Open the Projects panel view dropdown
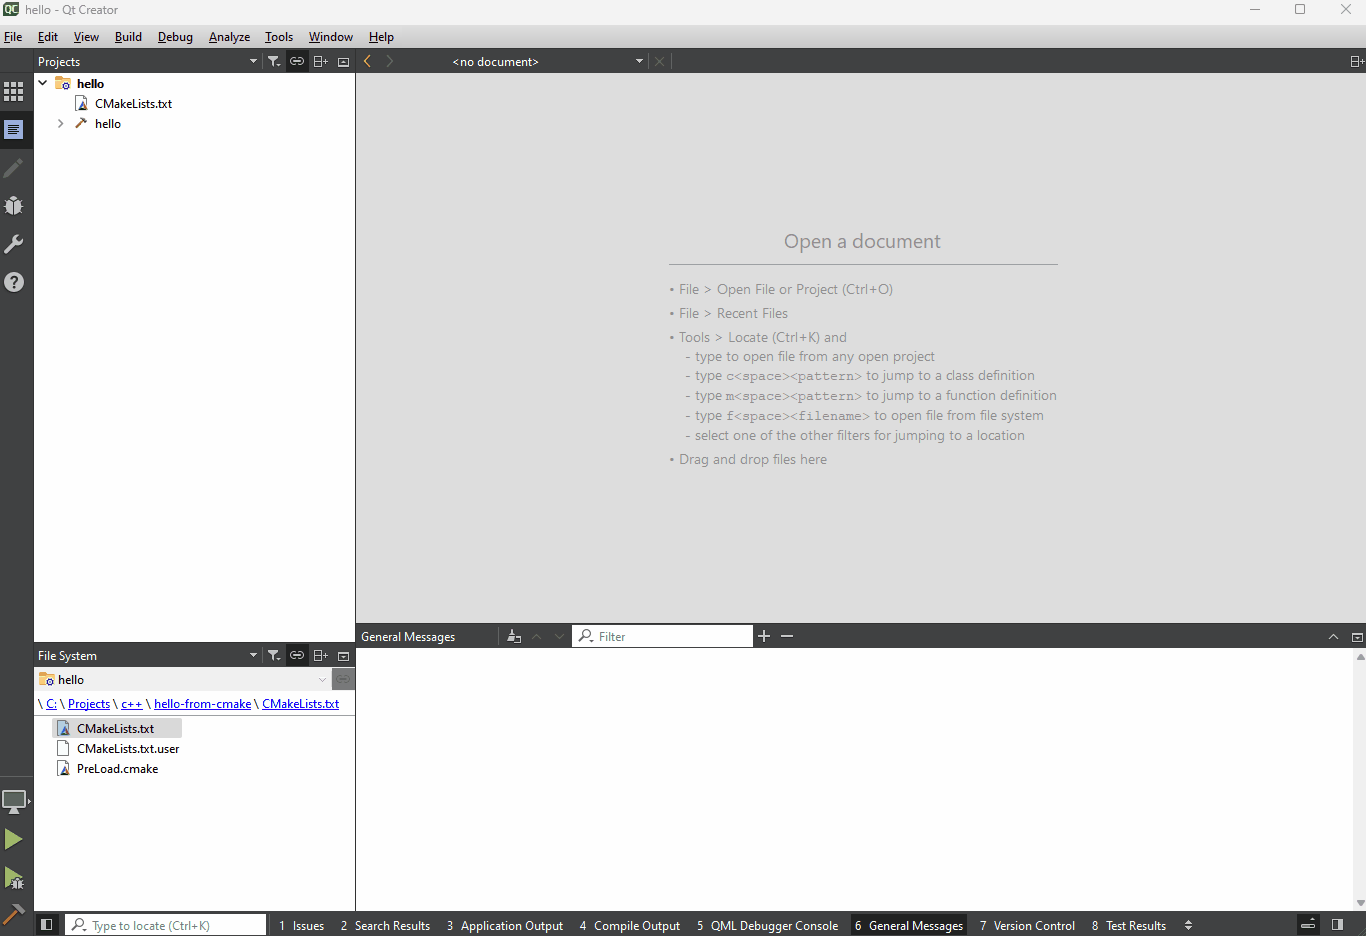 coord(253,62)
